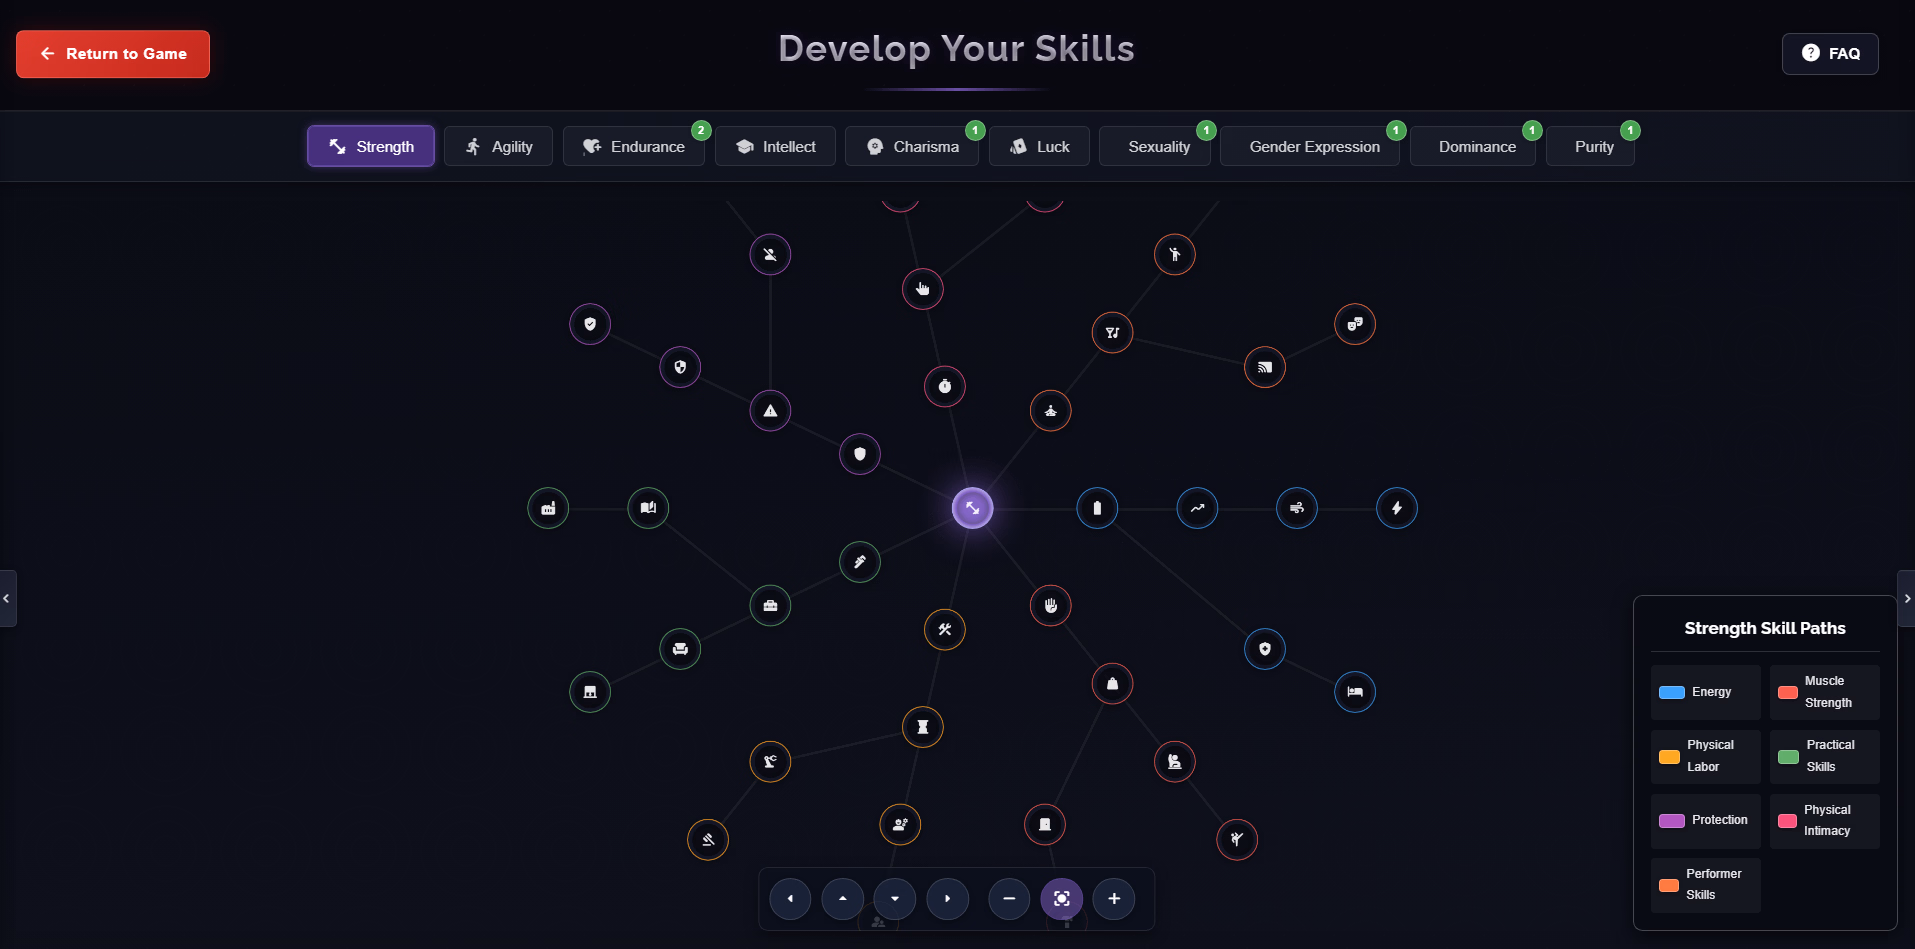The image size is (1915, 949).
Task: Select the raised hand skill node
Action: point(1051,605)
